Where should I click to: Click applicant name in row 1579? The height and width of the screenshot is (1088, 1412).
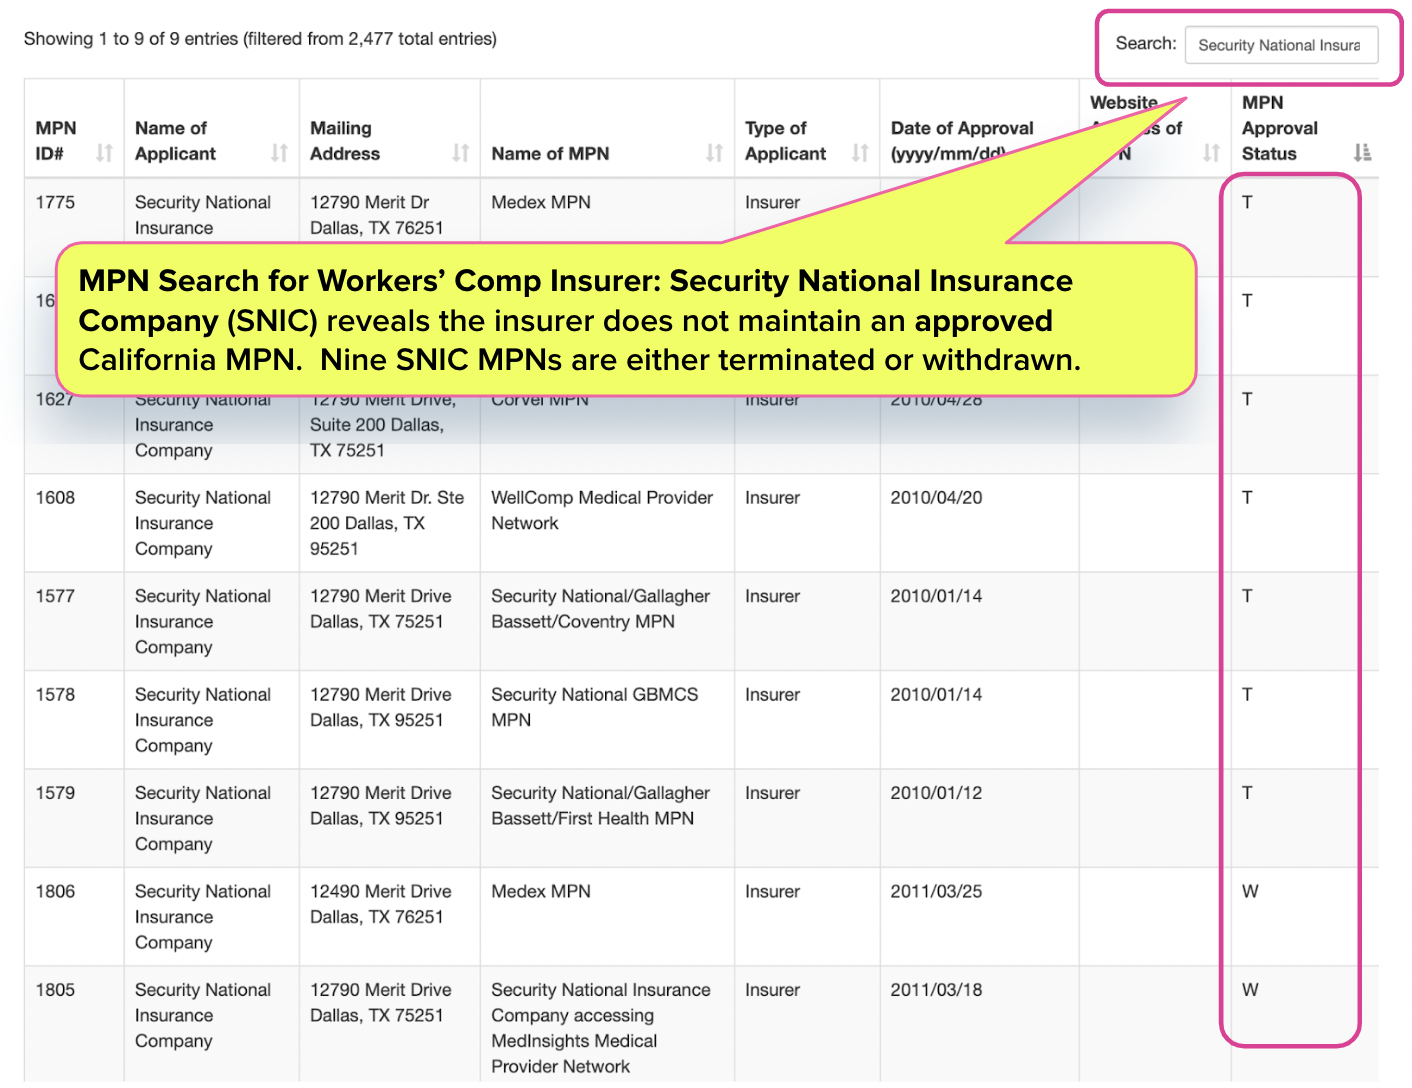pos(203,819)
